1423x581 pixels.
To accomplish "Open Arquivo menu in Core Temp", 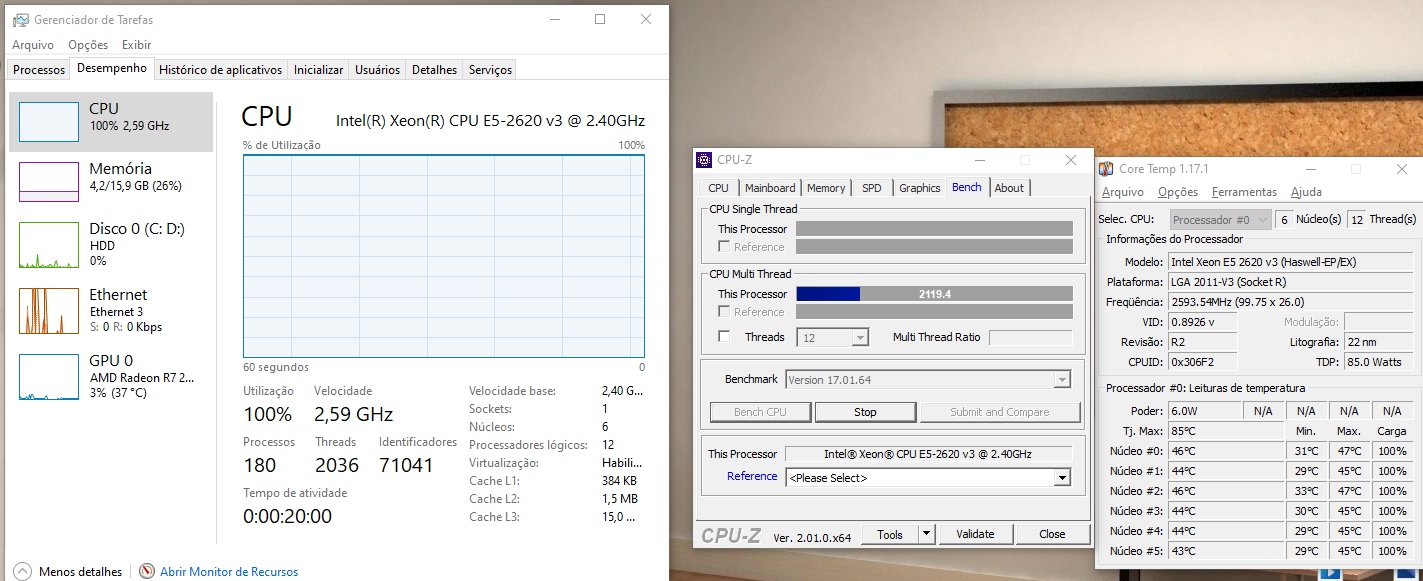I will [x=1122, y=192].
